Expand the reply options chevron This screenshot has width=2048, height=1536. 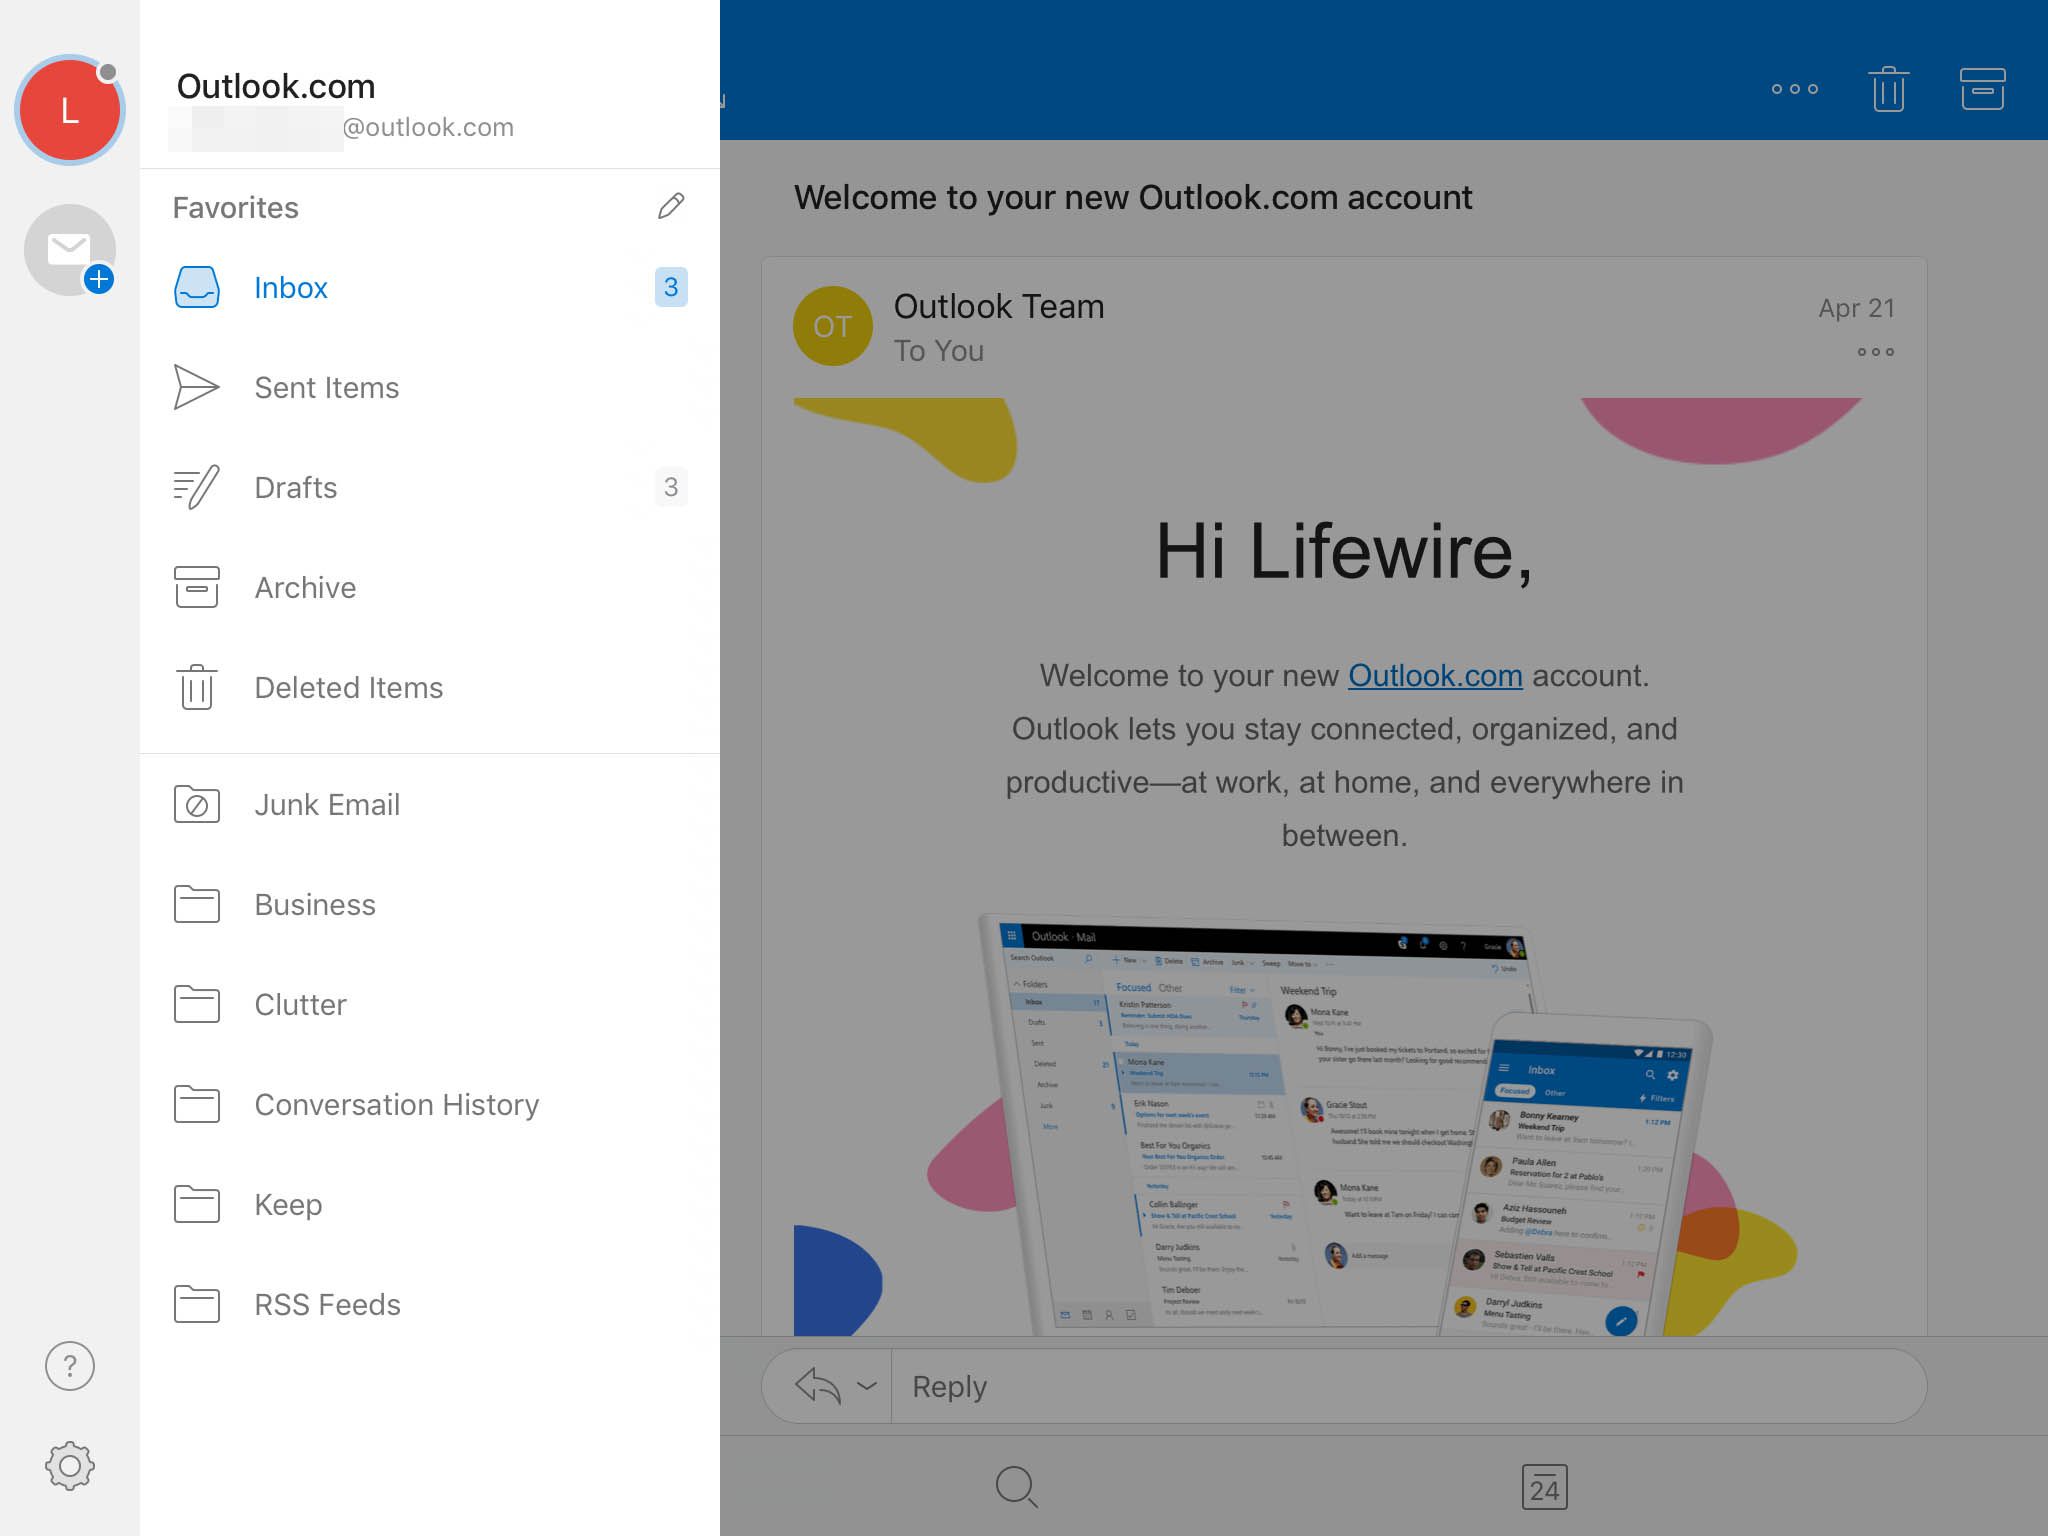tap(867, 1386)
